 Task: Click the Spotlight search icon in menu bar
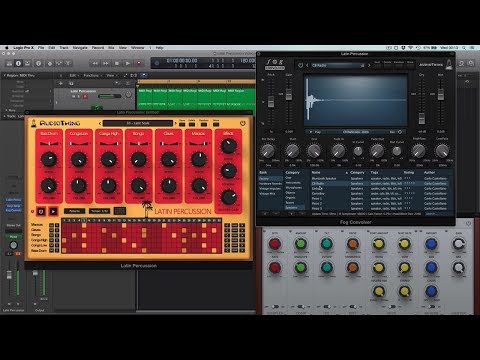click(x=464, y=48)
